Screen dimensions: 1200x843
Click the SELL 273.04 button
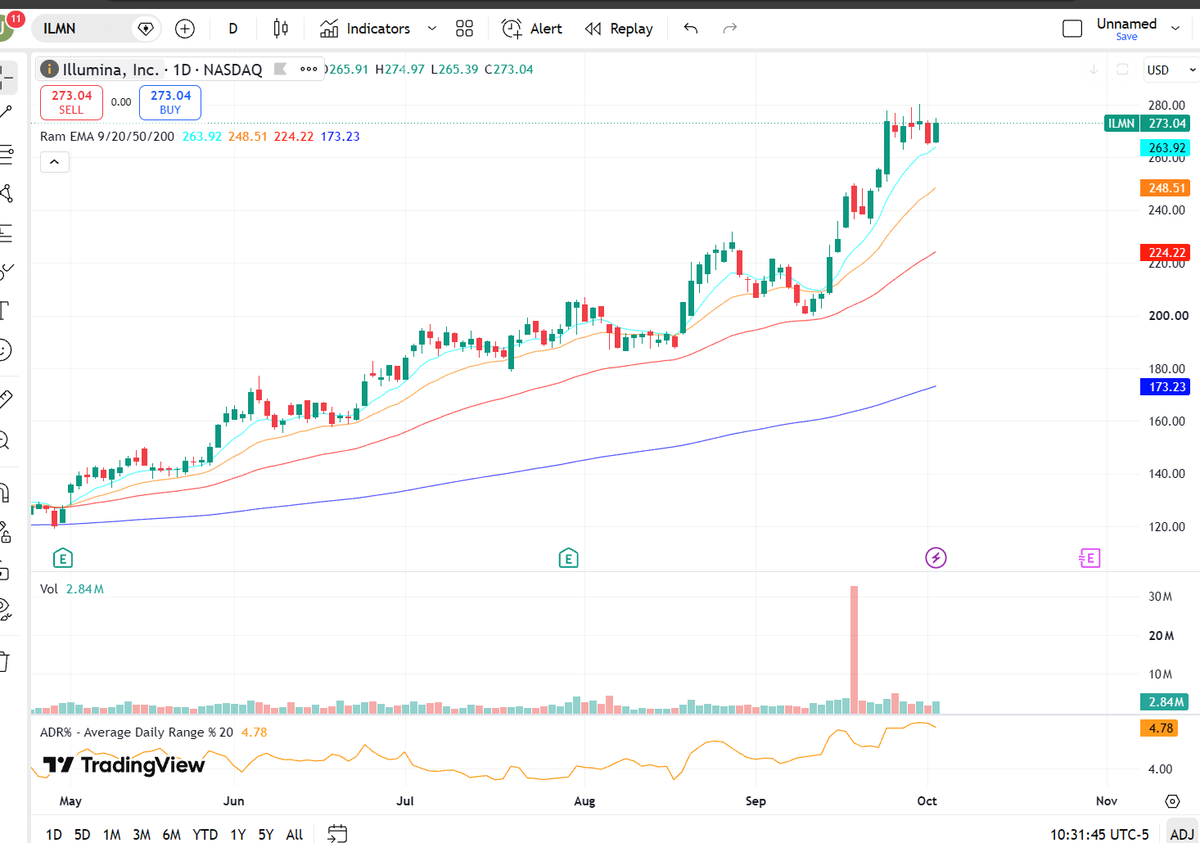click(x=72, y=102)
